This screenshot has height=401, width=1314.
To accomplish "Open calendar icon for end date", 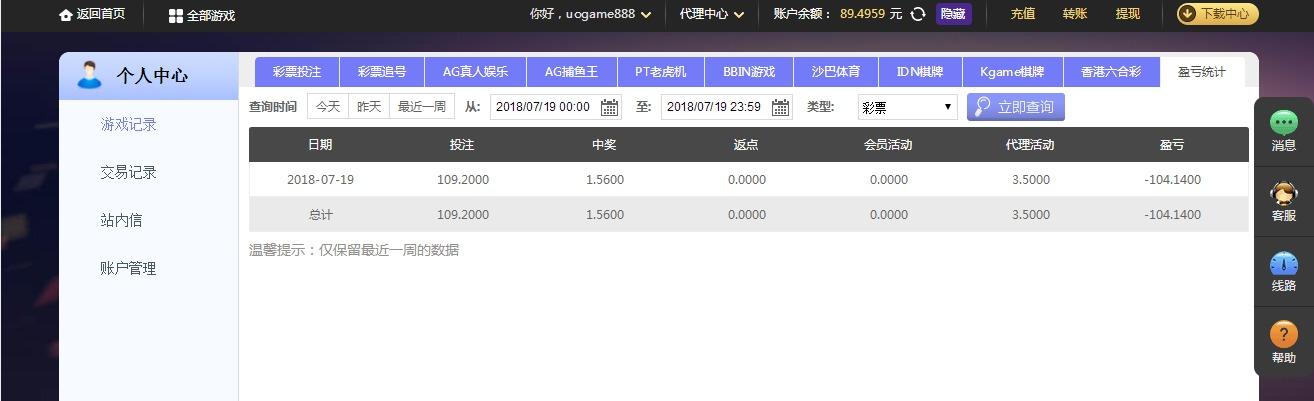I will coord(780,107).
